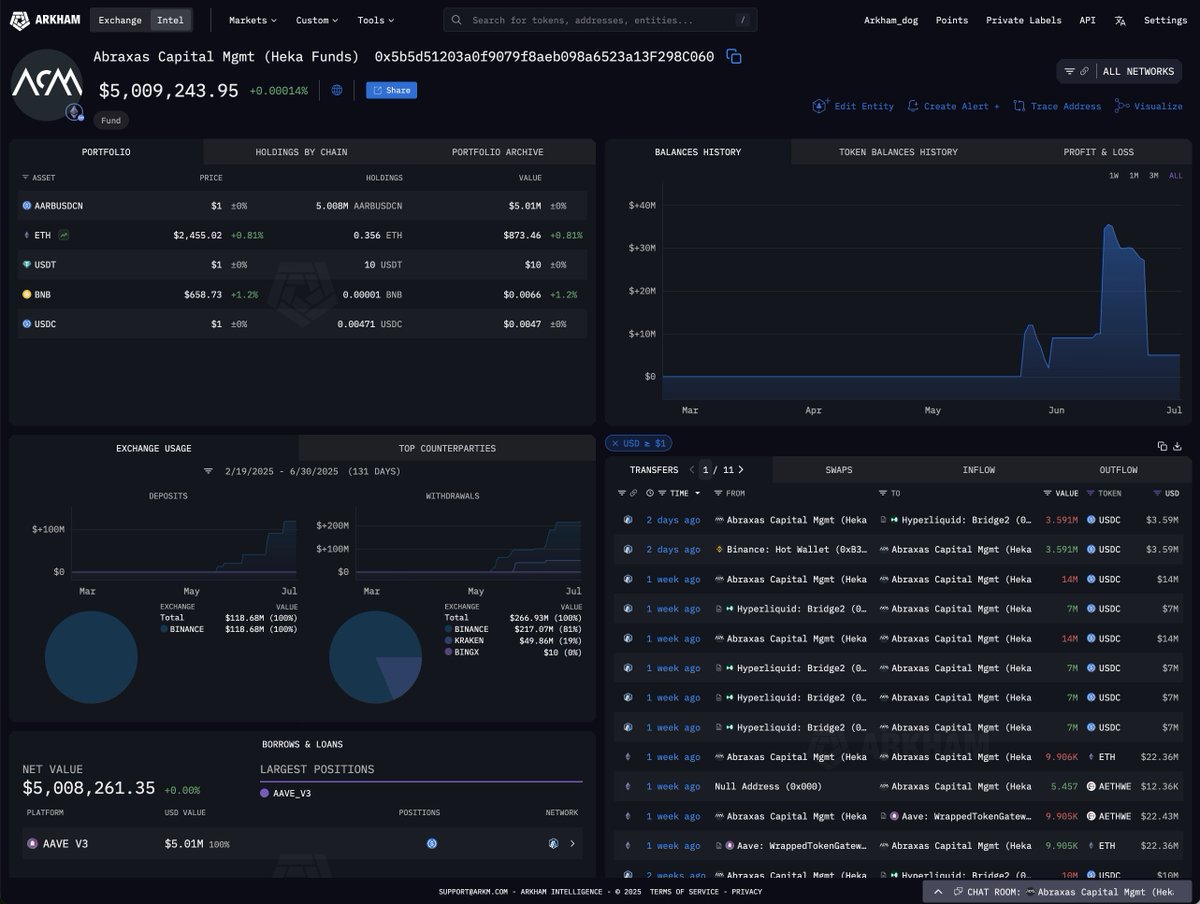The height and width of the screenshot is (904, 1200).
Task: Click the chain link filter icon in transfers header
Action: (633, 493)
